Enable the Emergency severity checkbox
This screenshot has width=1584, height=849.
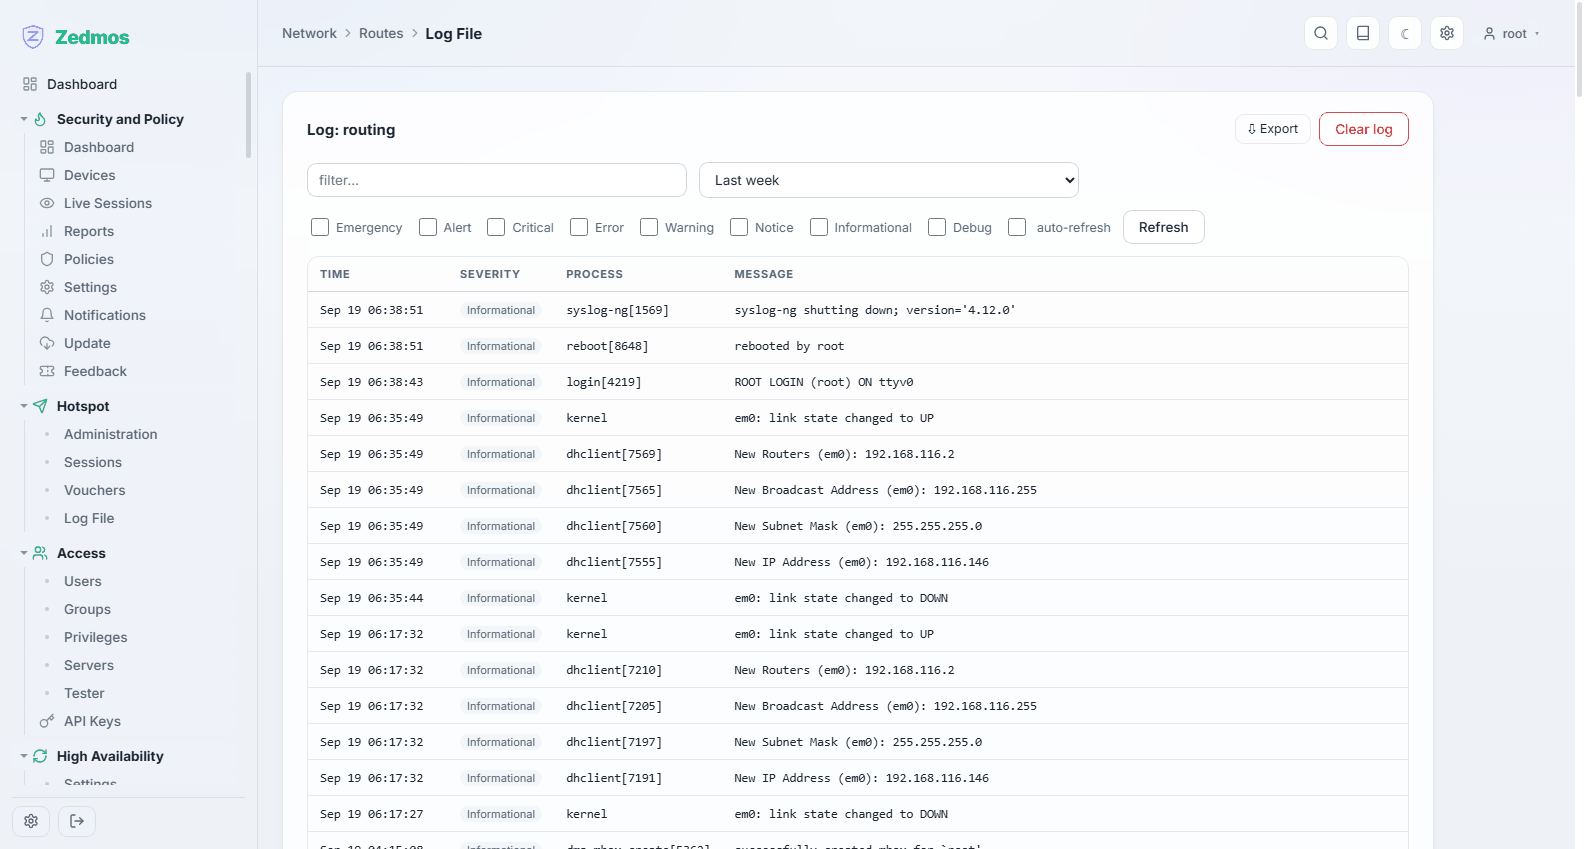pyautogui.click(x=320, y=227)
